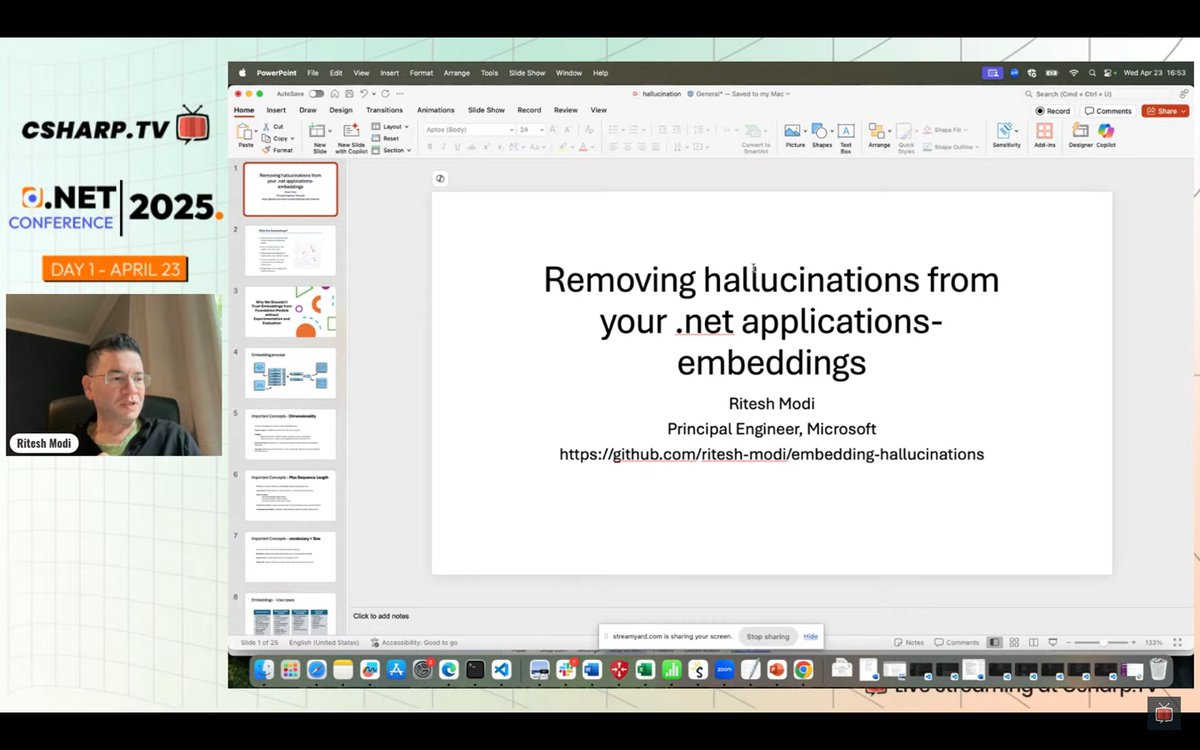Open the Section dropdown

pos(390,150)
